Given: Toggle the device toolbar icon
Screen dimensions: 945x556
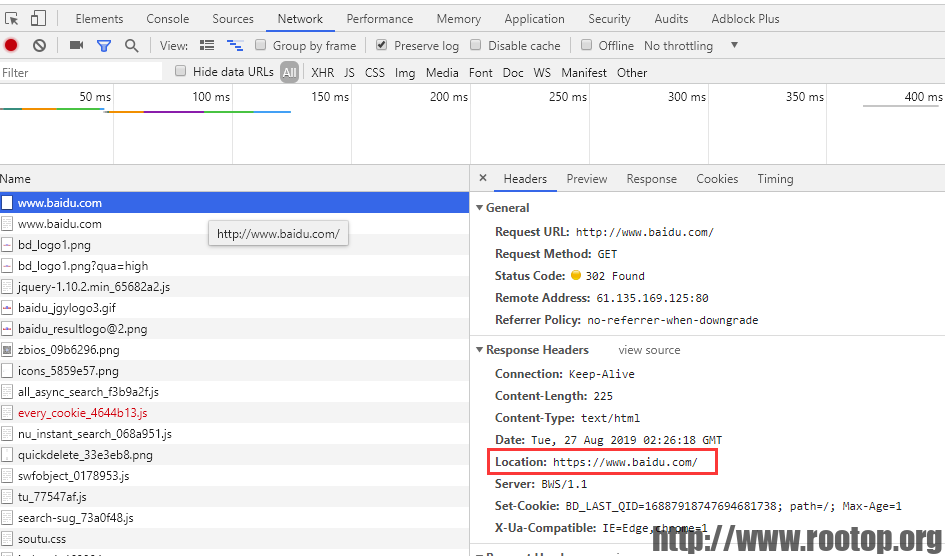Looking at the screenshot, I should pos(38,19).
